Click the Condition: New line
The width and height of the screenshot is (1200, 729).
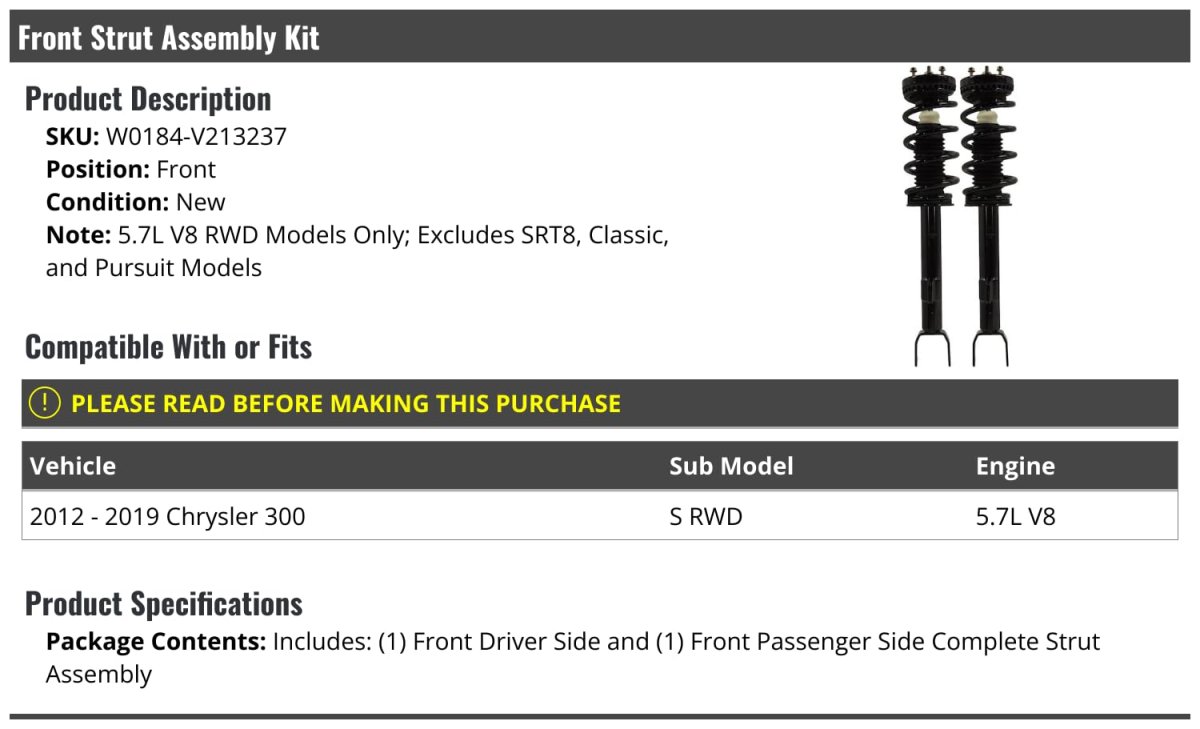point(136,202)
